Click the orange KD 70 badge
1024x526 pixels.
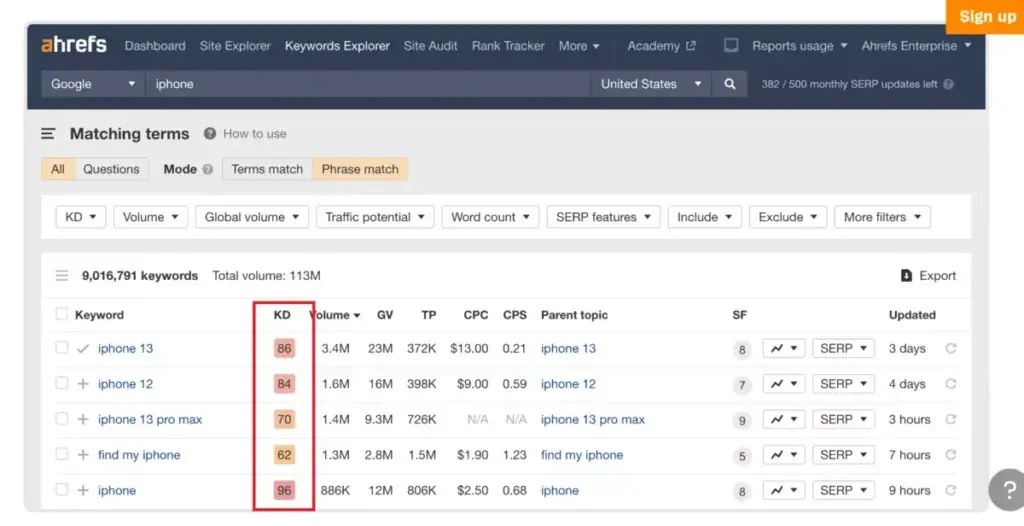284,419
